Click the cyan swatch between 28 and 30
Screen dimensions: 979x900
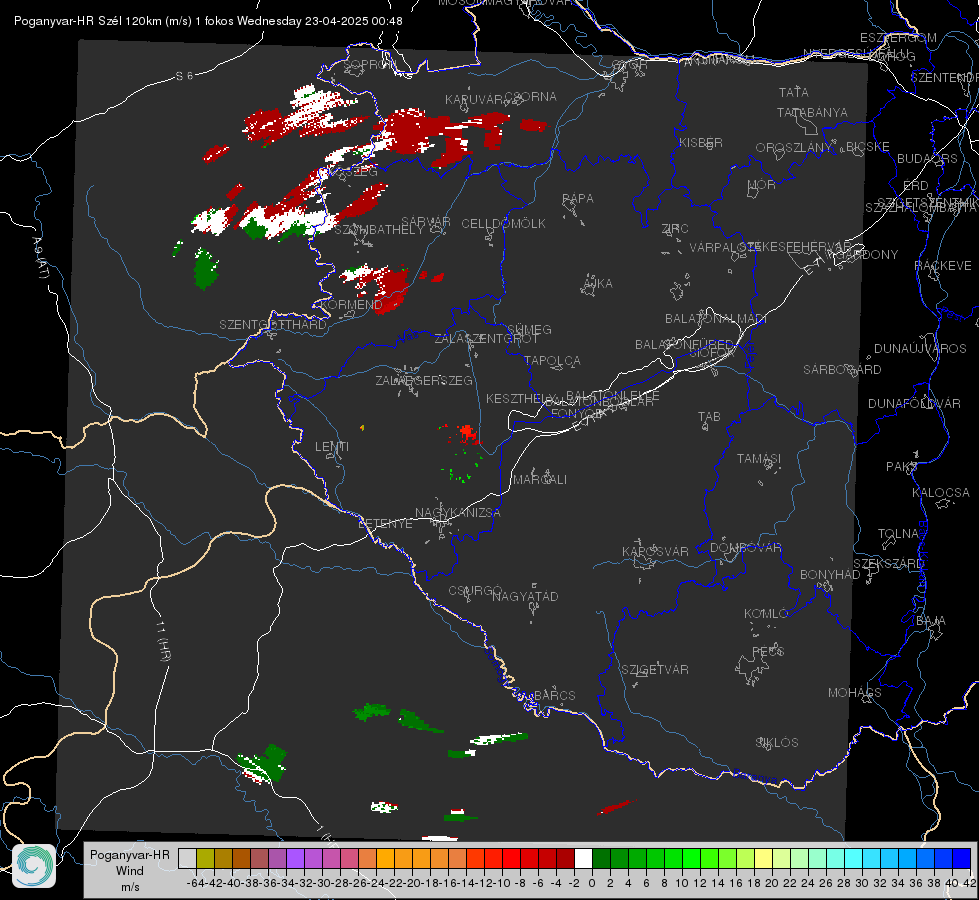853,858
